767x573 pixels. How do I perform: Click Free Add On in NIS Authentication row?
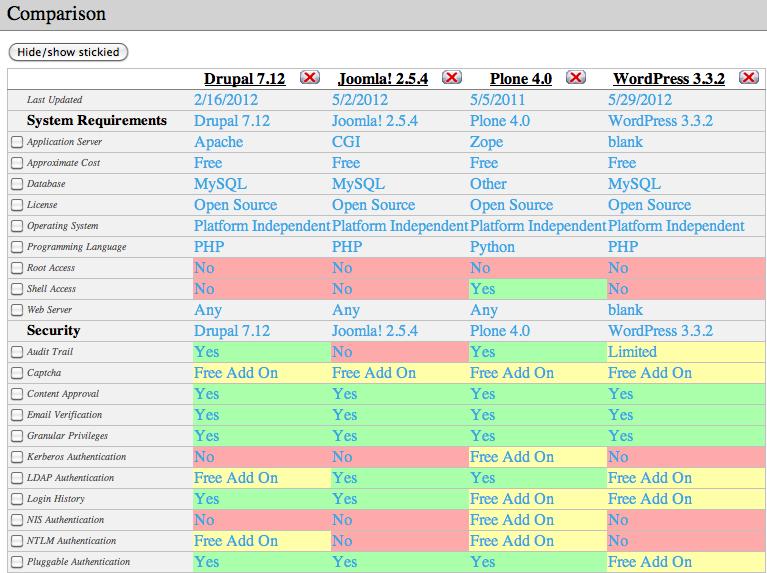512,520
